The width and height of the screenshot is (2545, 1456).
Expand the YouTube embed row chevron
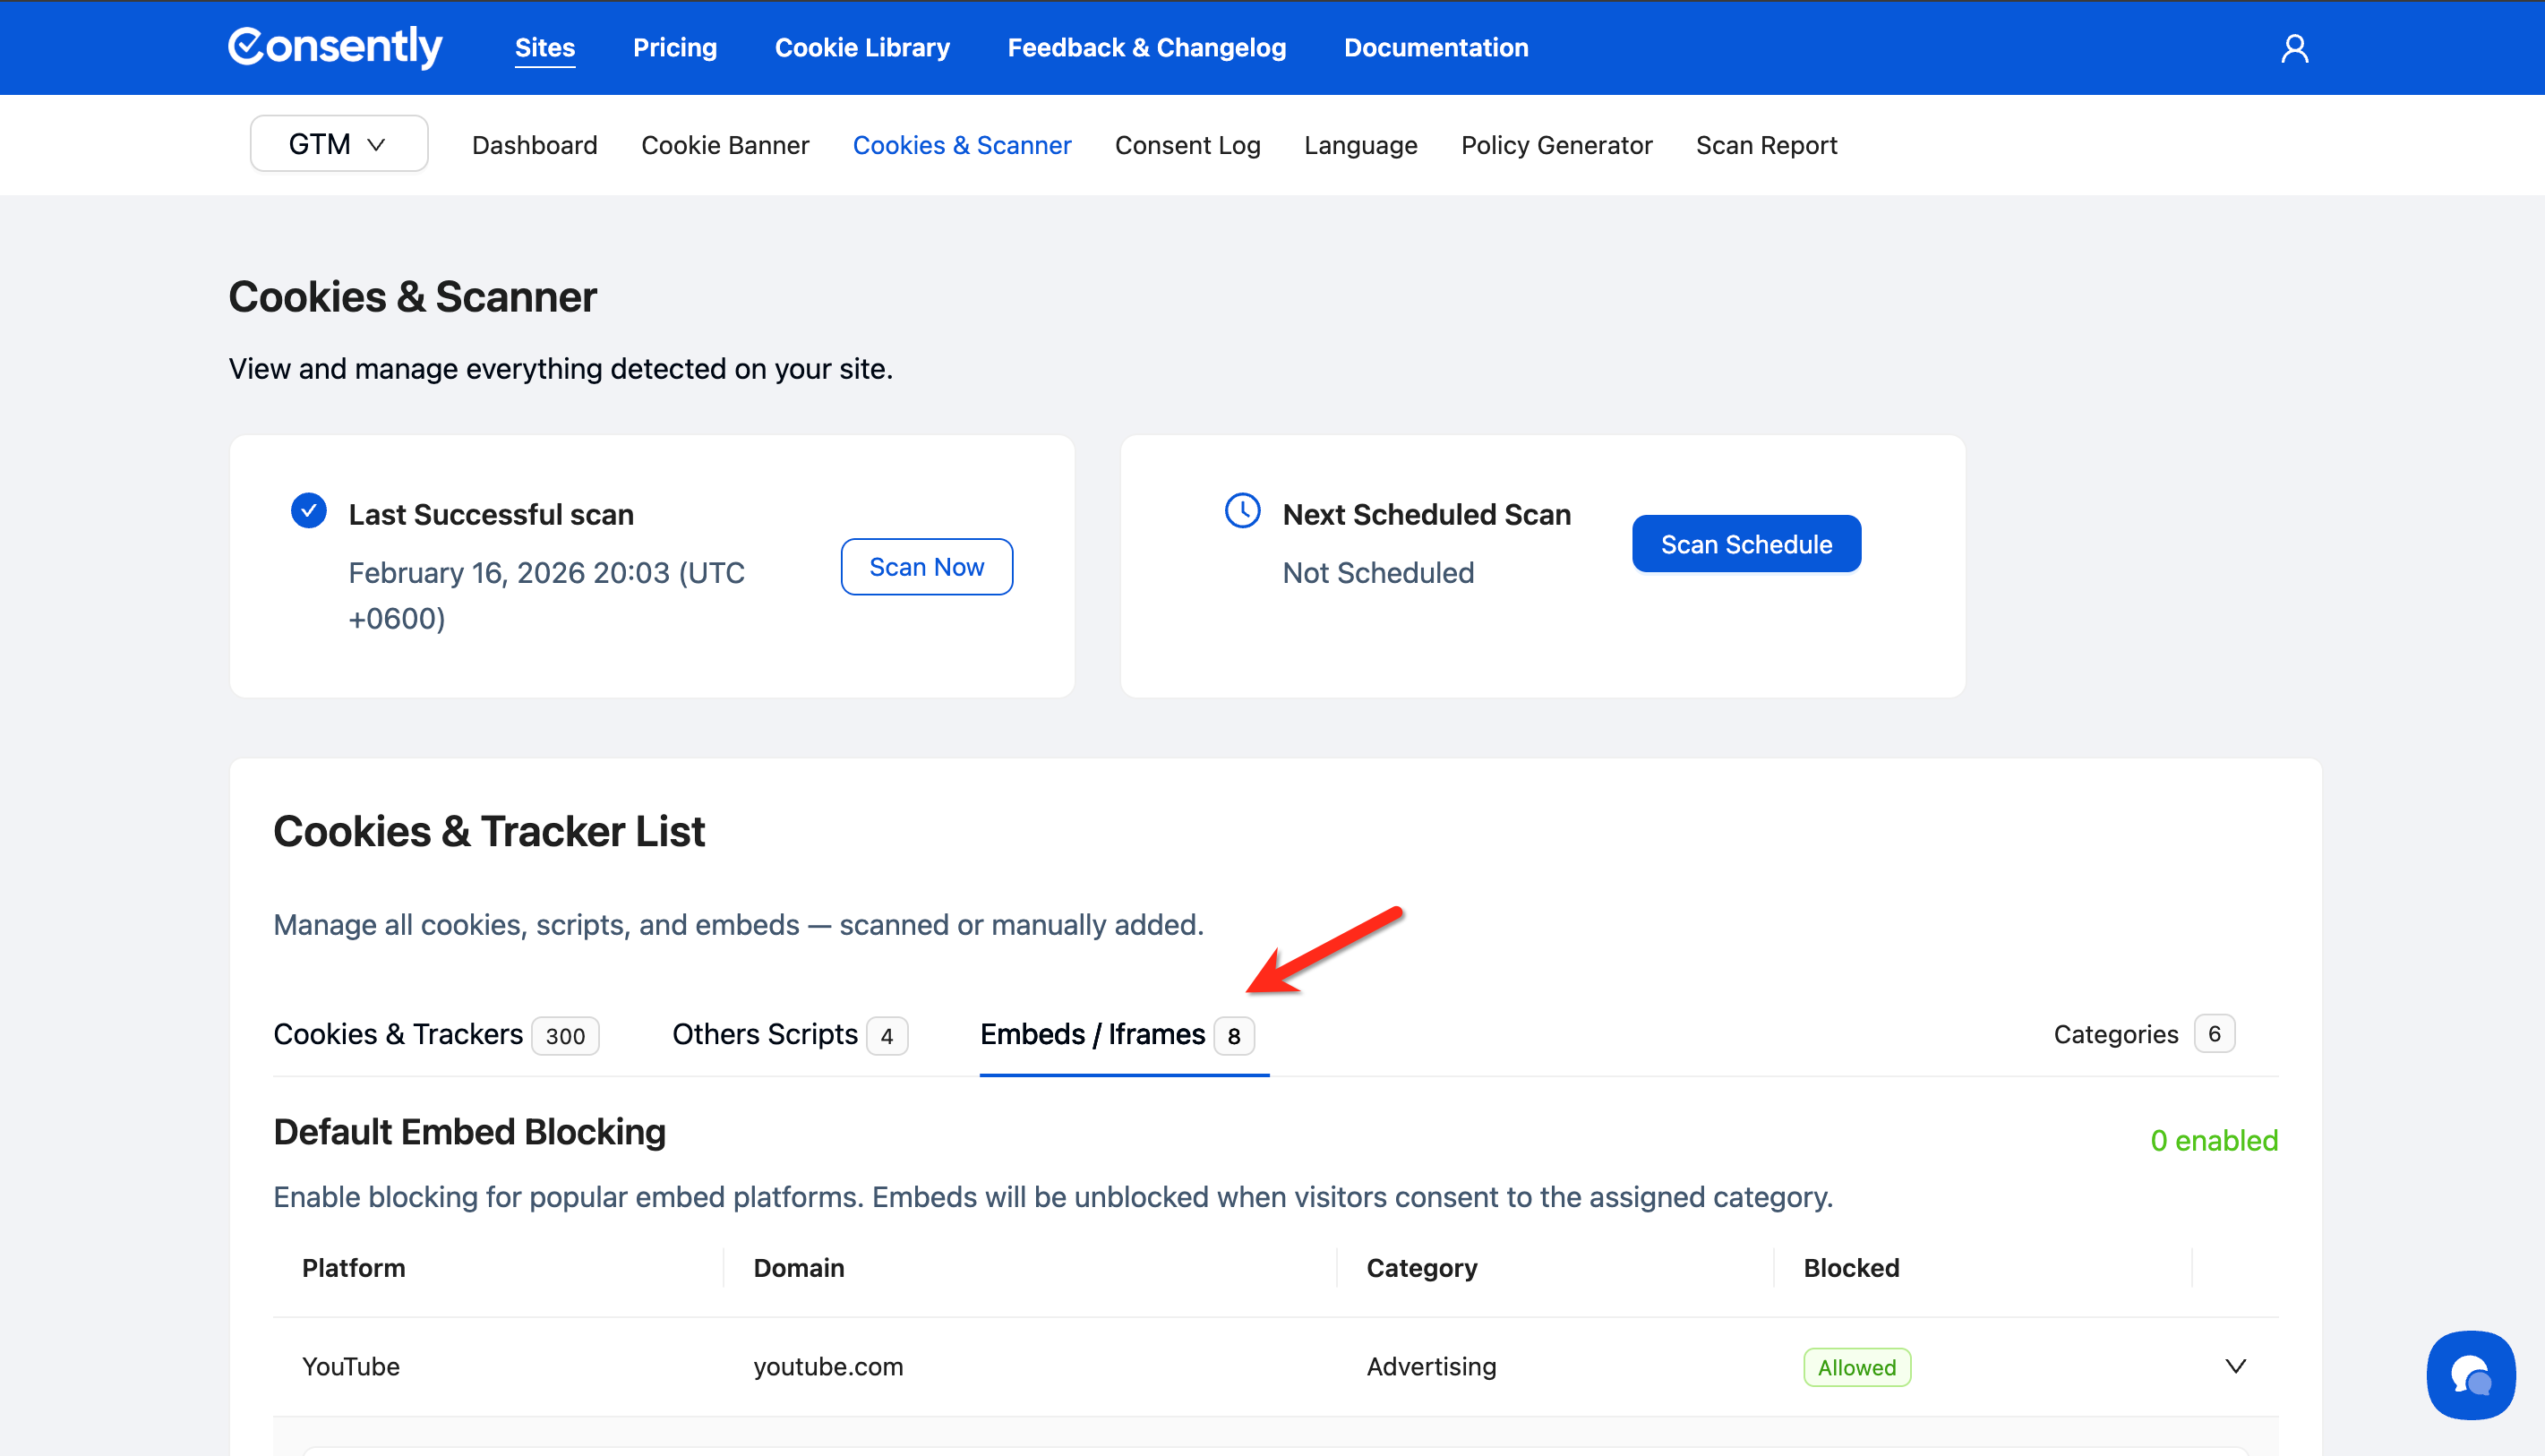(2235, 1366)
